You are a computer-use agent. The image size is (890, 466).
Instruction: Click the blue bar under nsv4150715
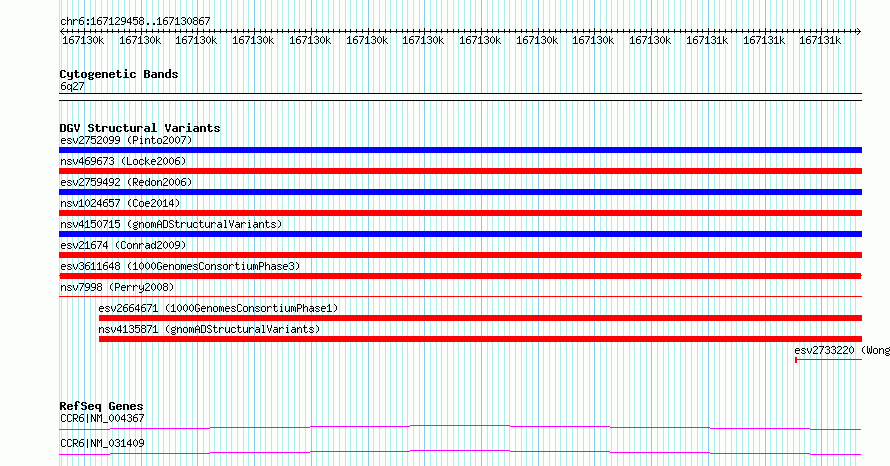460,234
